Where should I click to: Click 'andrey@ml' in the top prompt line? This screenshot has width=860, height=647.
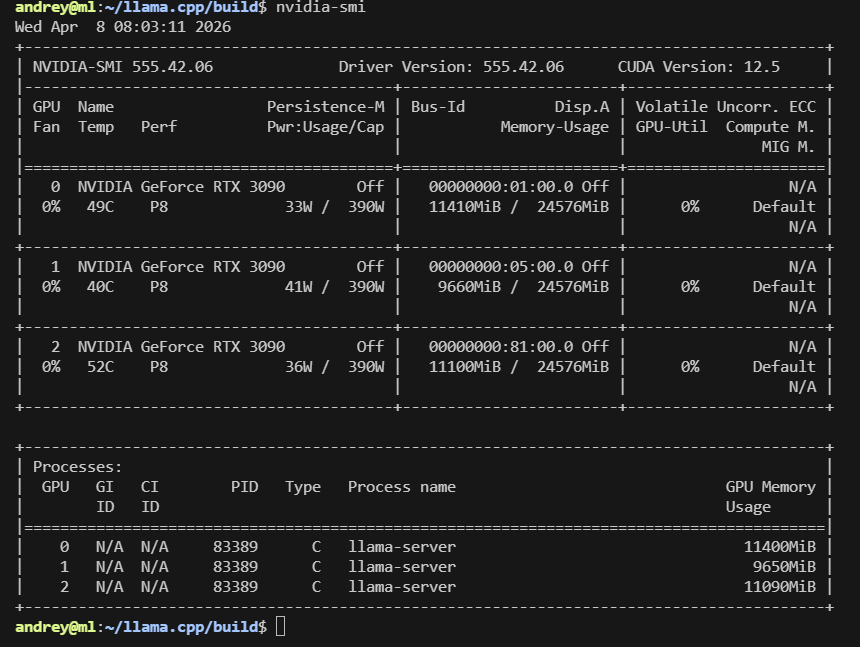point(55,7)
